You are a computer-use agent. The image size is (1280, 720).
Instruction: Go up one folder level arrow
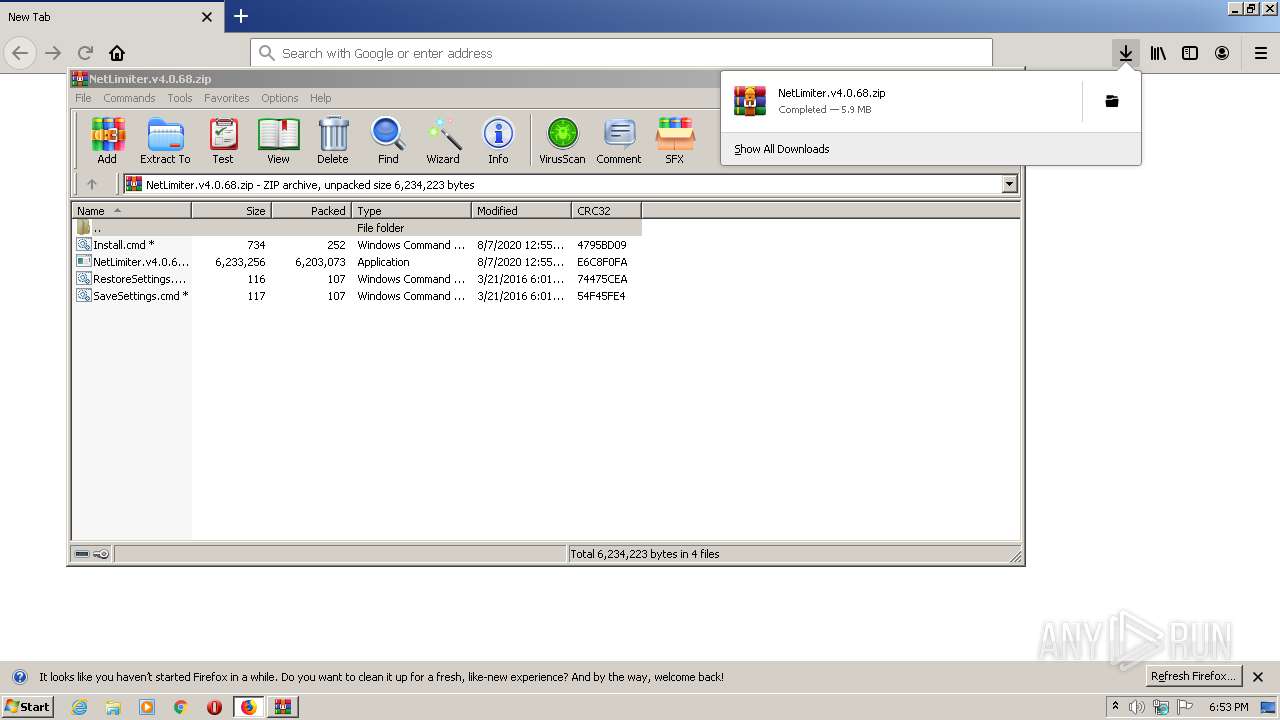tap(92, 184)
